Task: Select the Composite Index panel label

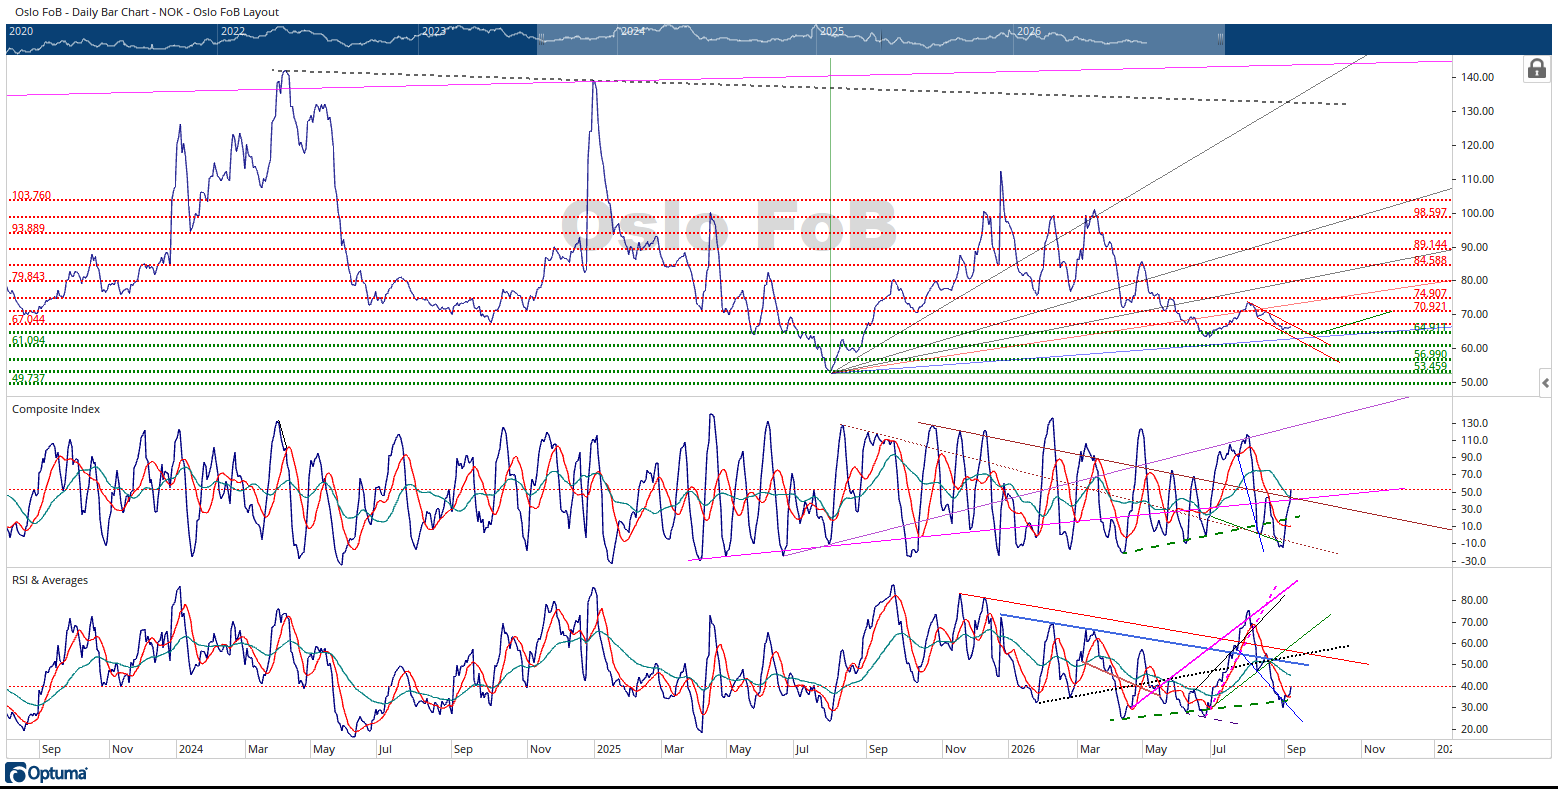Action: [x=56, y=409]
